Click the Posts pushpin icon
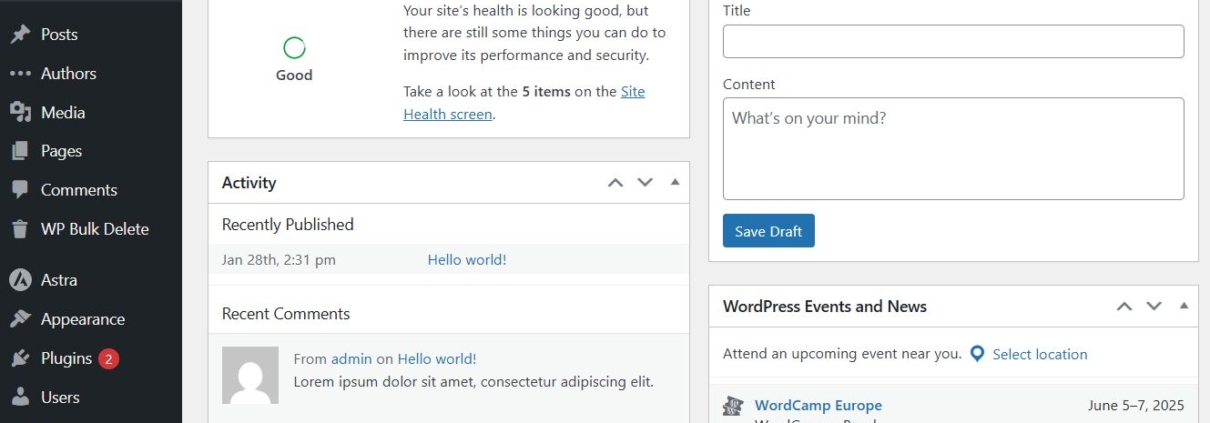 coord(20,35)
